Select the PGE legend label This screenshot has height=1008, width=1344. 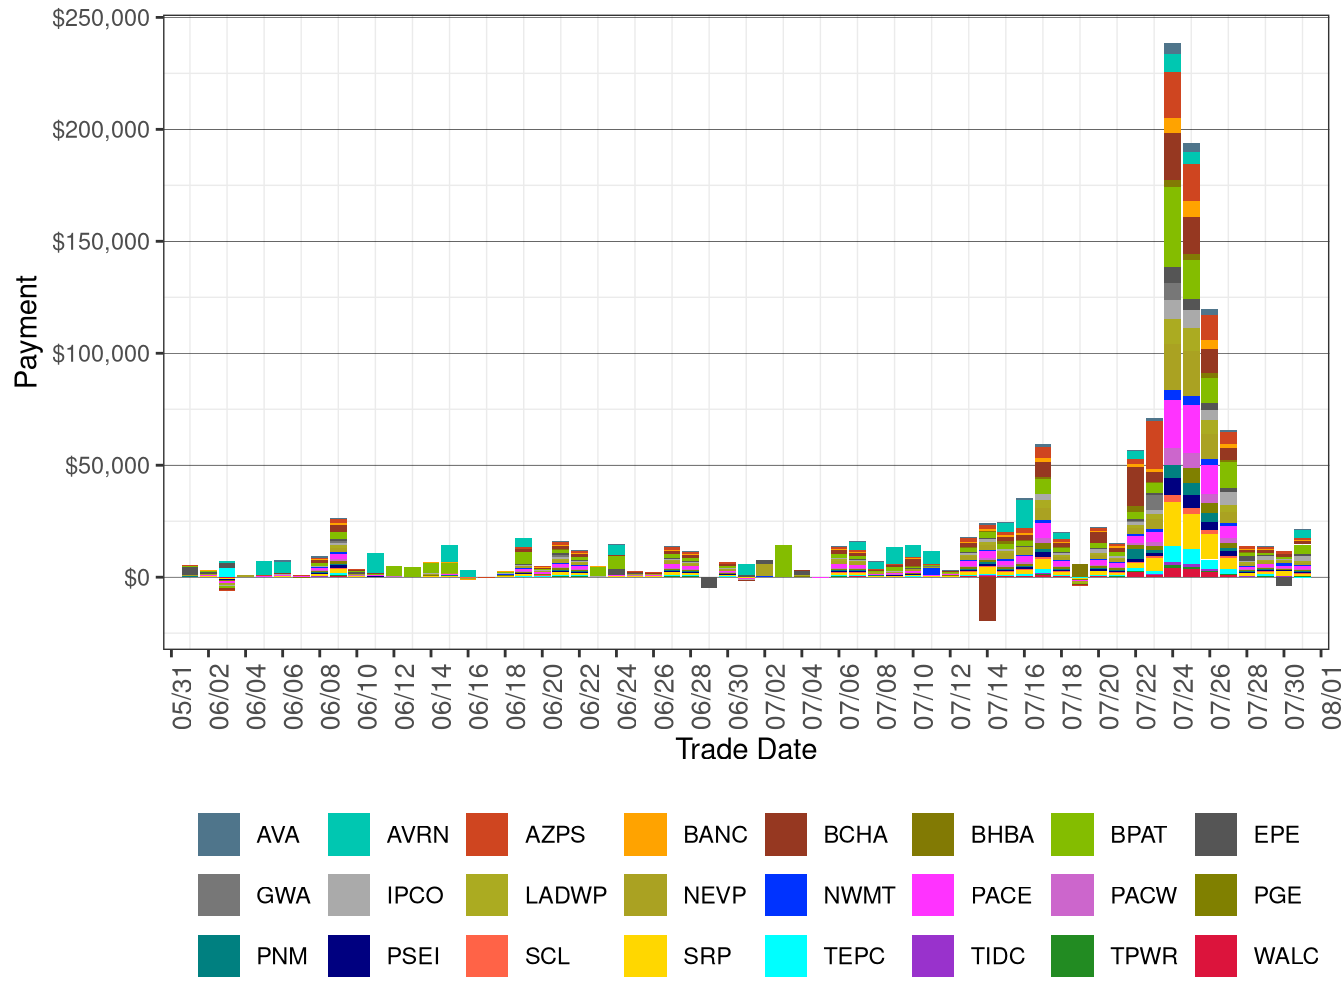1278,895
